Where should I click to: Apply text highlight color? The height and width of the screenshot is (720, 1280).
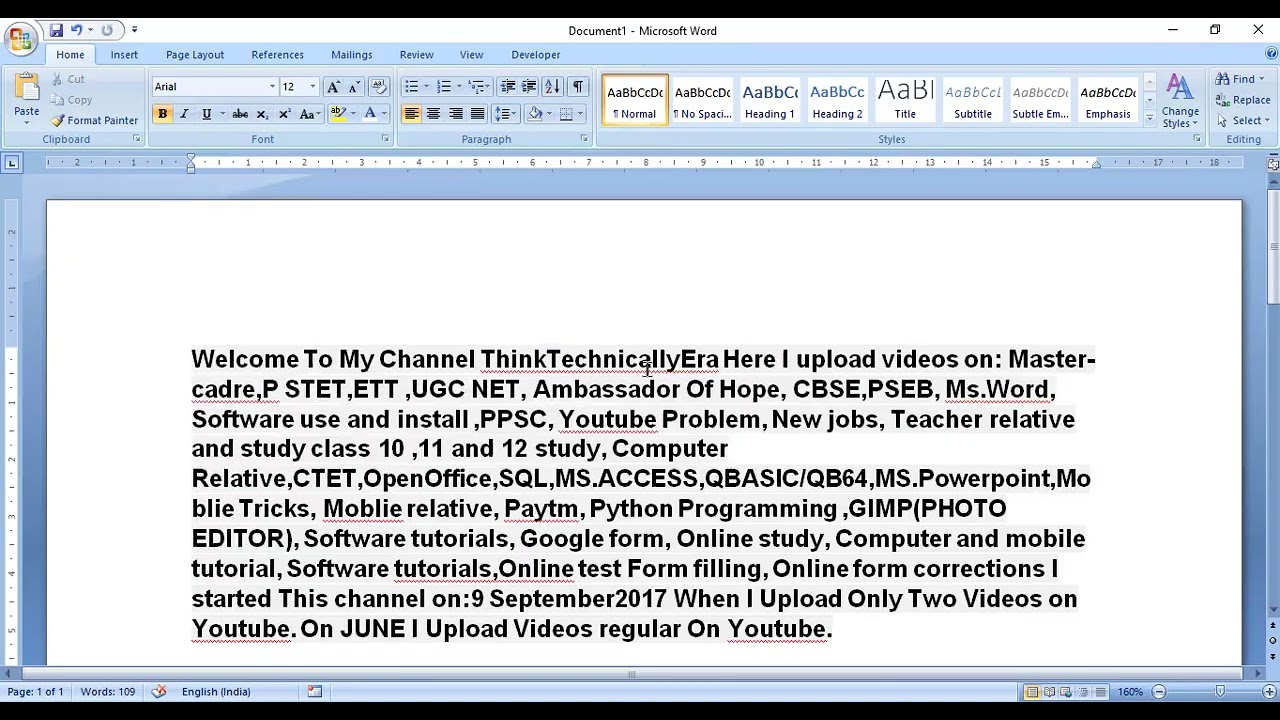point(338,114)
